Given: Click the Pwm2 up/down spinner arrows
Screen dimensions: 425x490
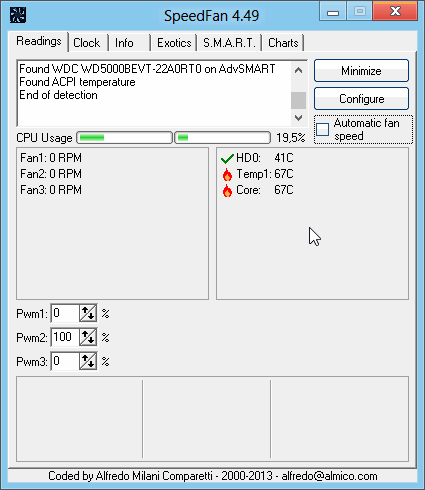Looking at the screenshot, I should pos(88,337).
